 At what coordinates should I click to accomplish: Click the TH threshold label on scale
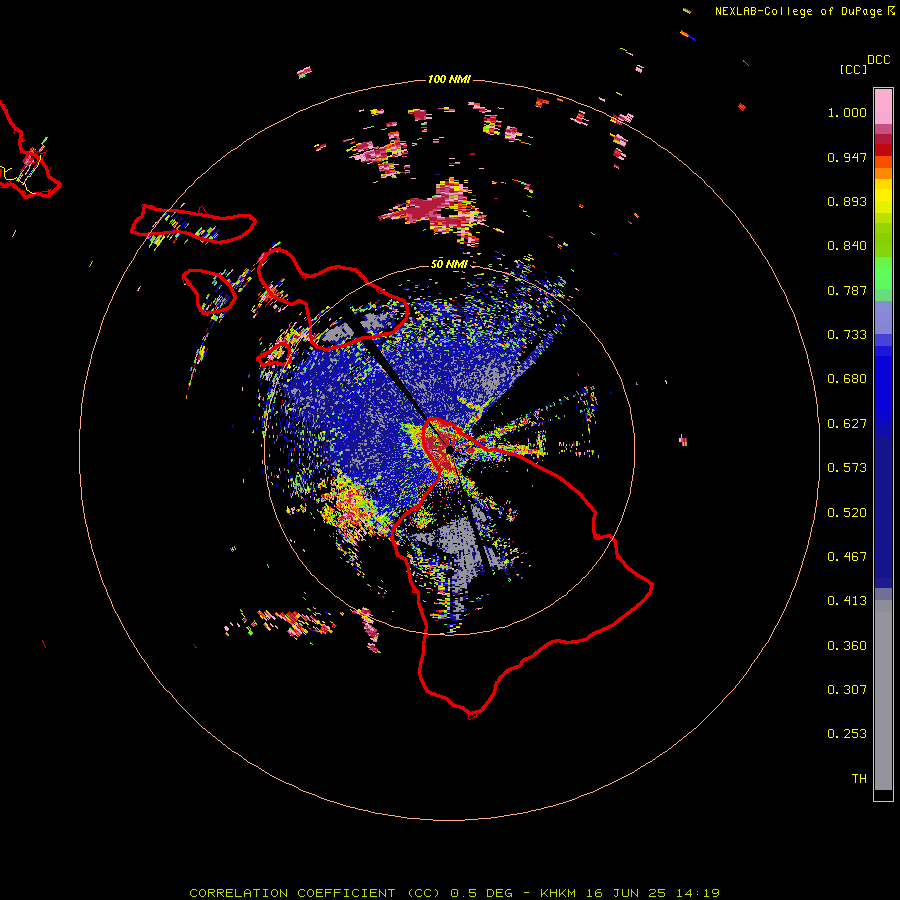(859, 779)
